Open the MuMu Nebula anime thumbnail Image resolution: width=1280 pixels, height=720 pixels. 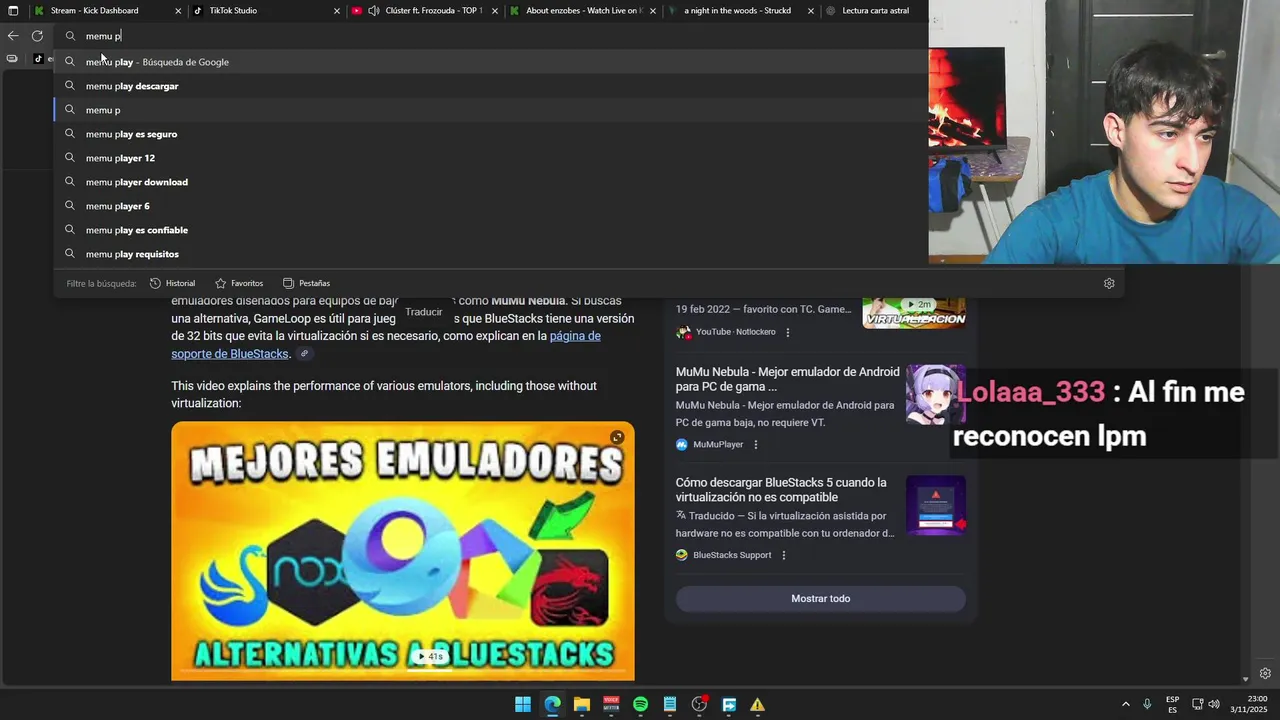[935, 394]
